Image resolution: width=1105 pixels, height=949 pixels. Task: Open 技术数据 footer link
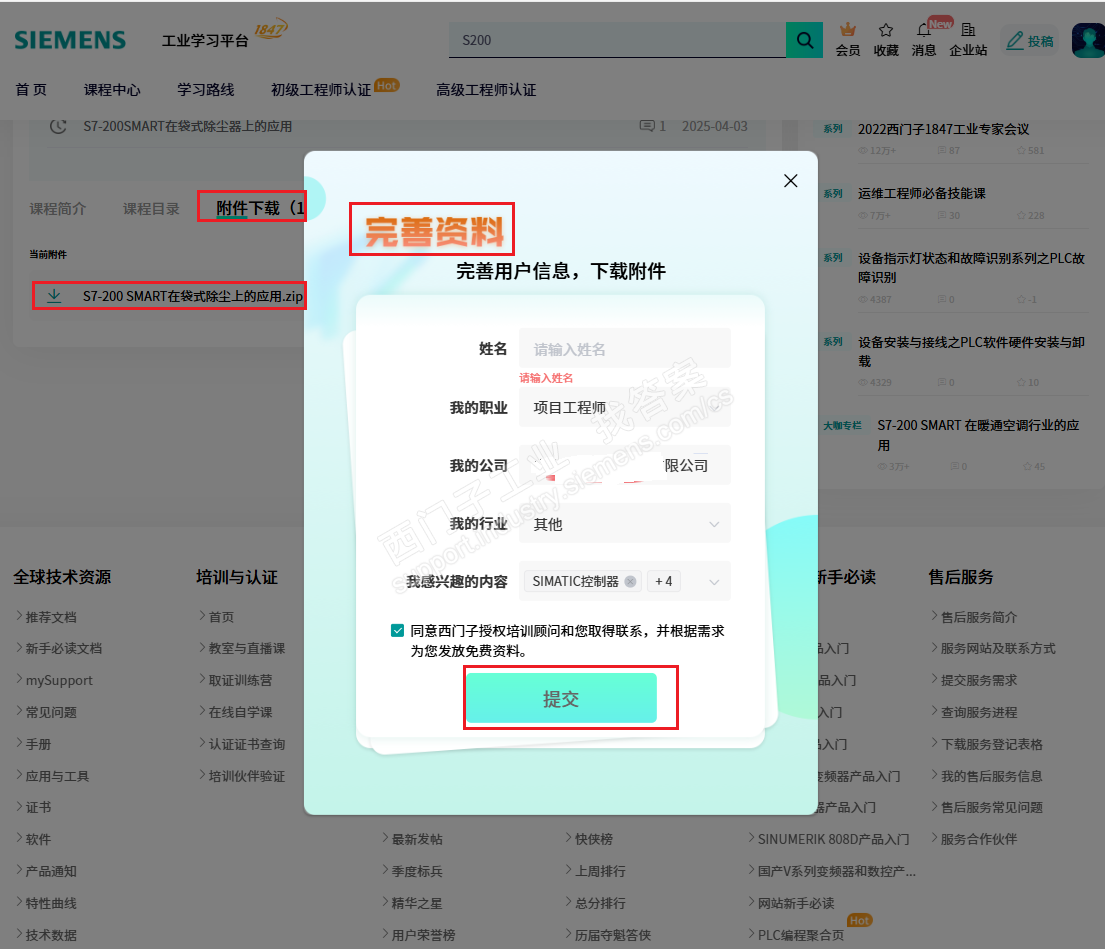[51, 935]
